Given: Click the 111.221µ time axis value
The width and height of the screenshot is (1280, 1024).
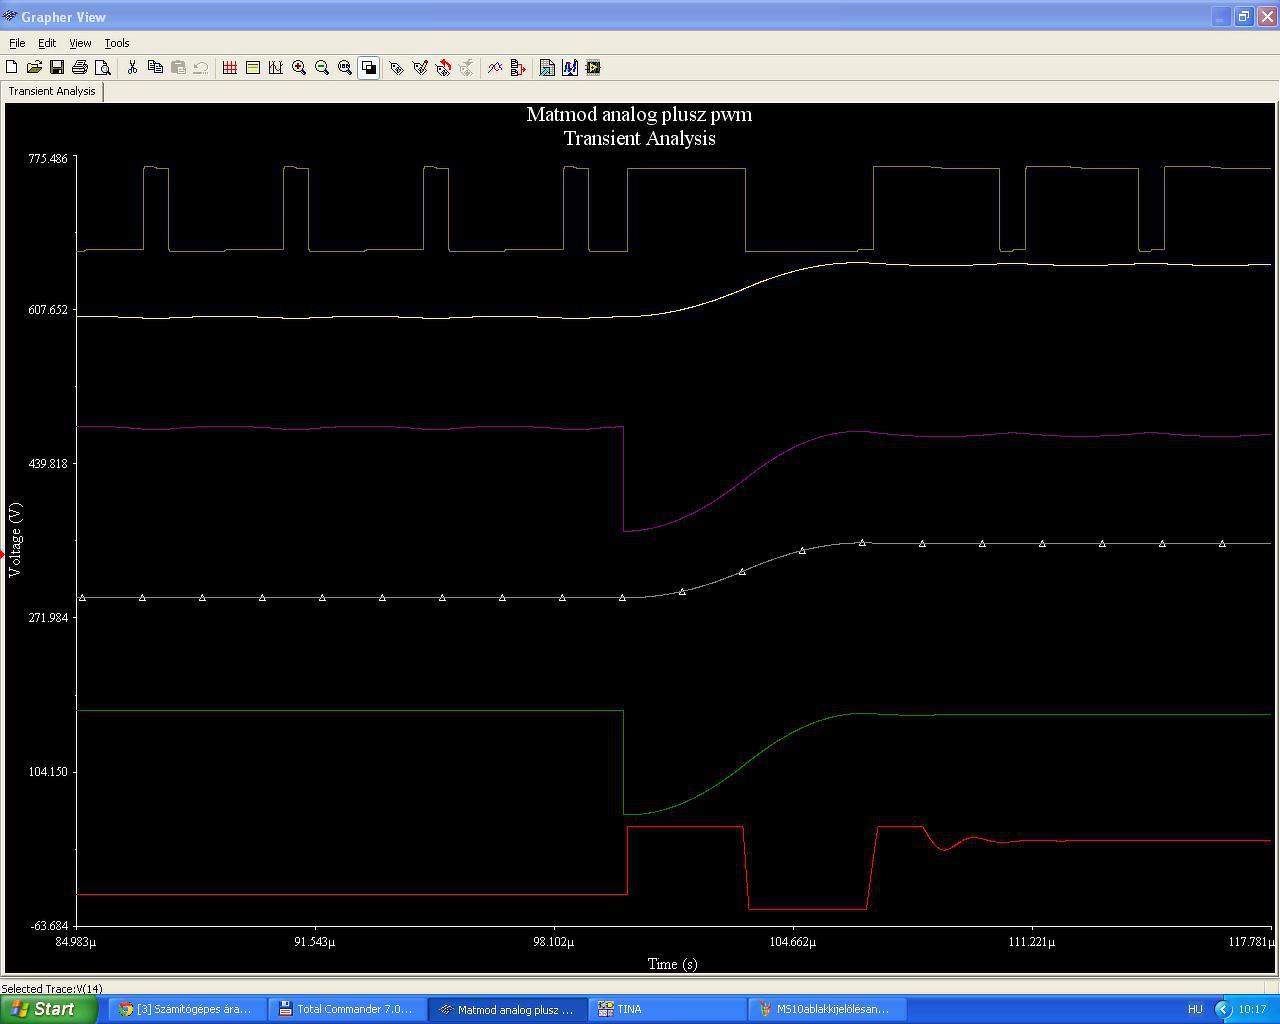Looking at the screenshot, I should (x=1032, y=942).
